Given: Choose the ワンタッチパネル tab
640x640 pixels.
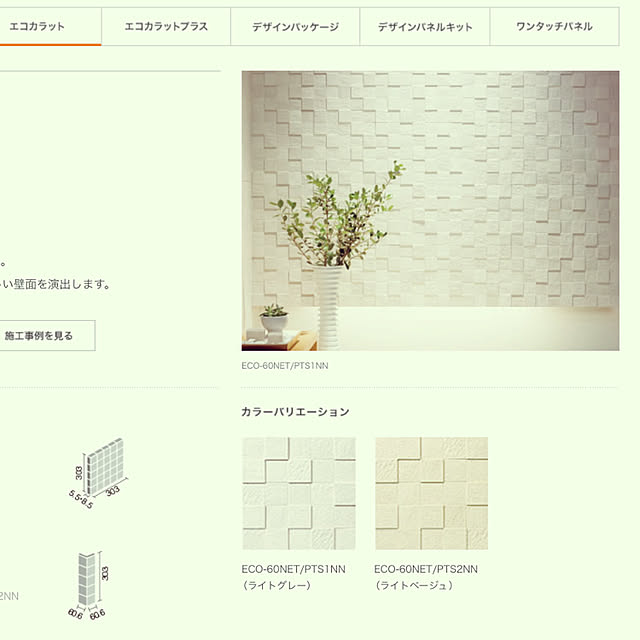Looking at the screenshot, I should [554, 27].
